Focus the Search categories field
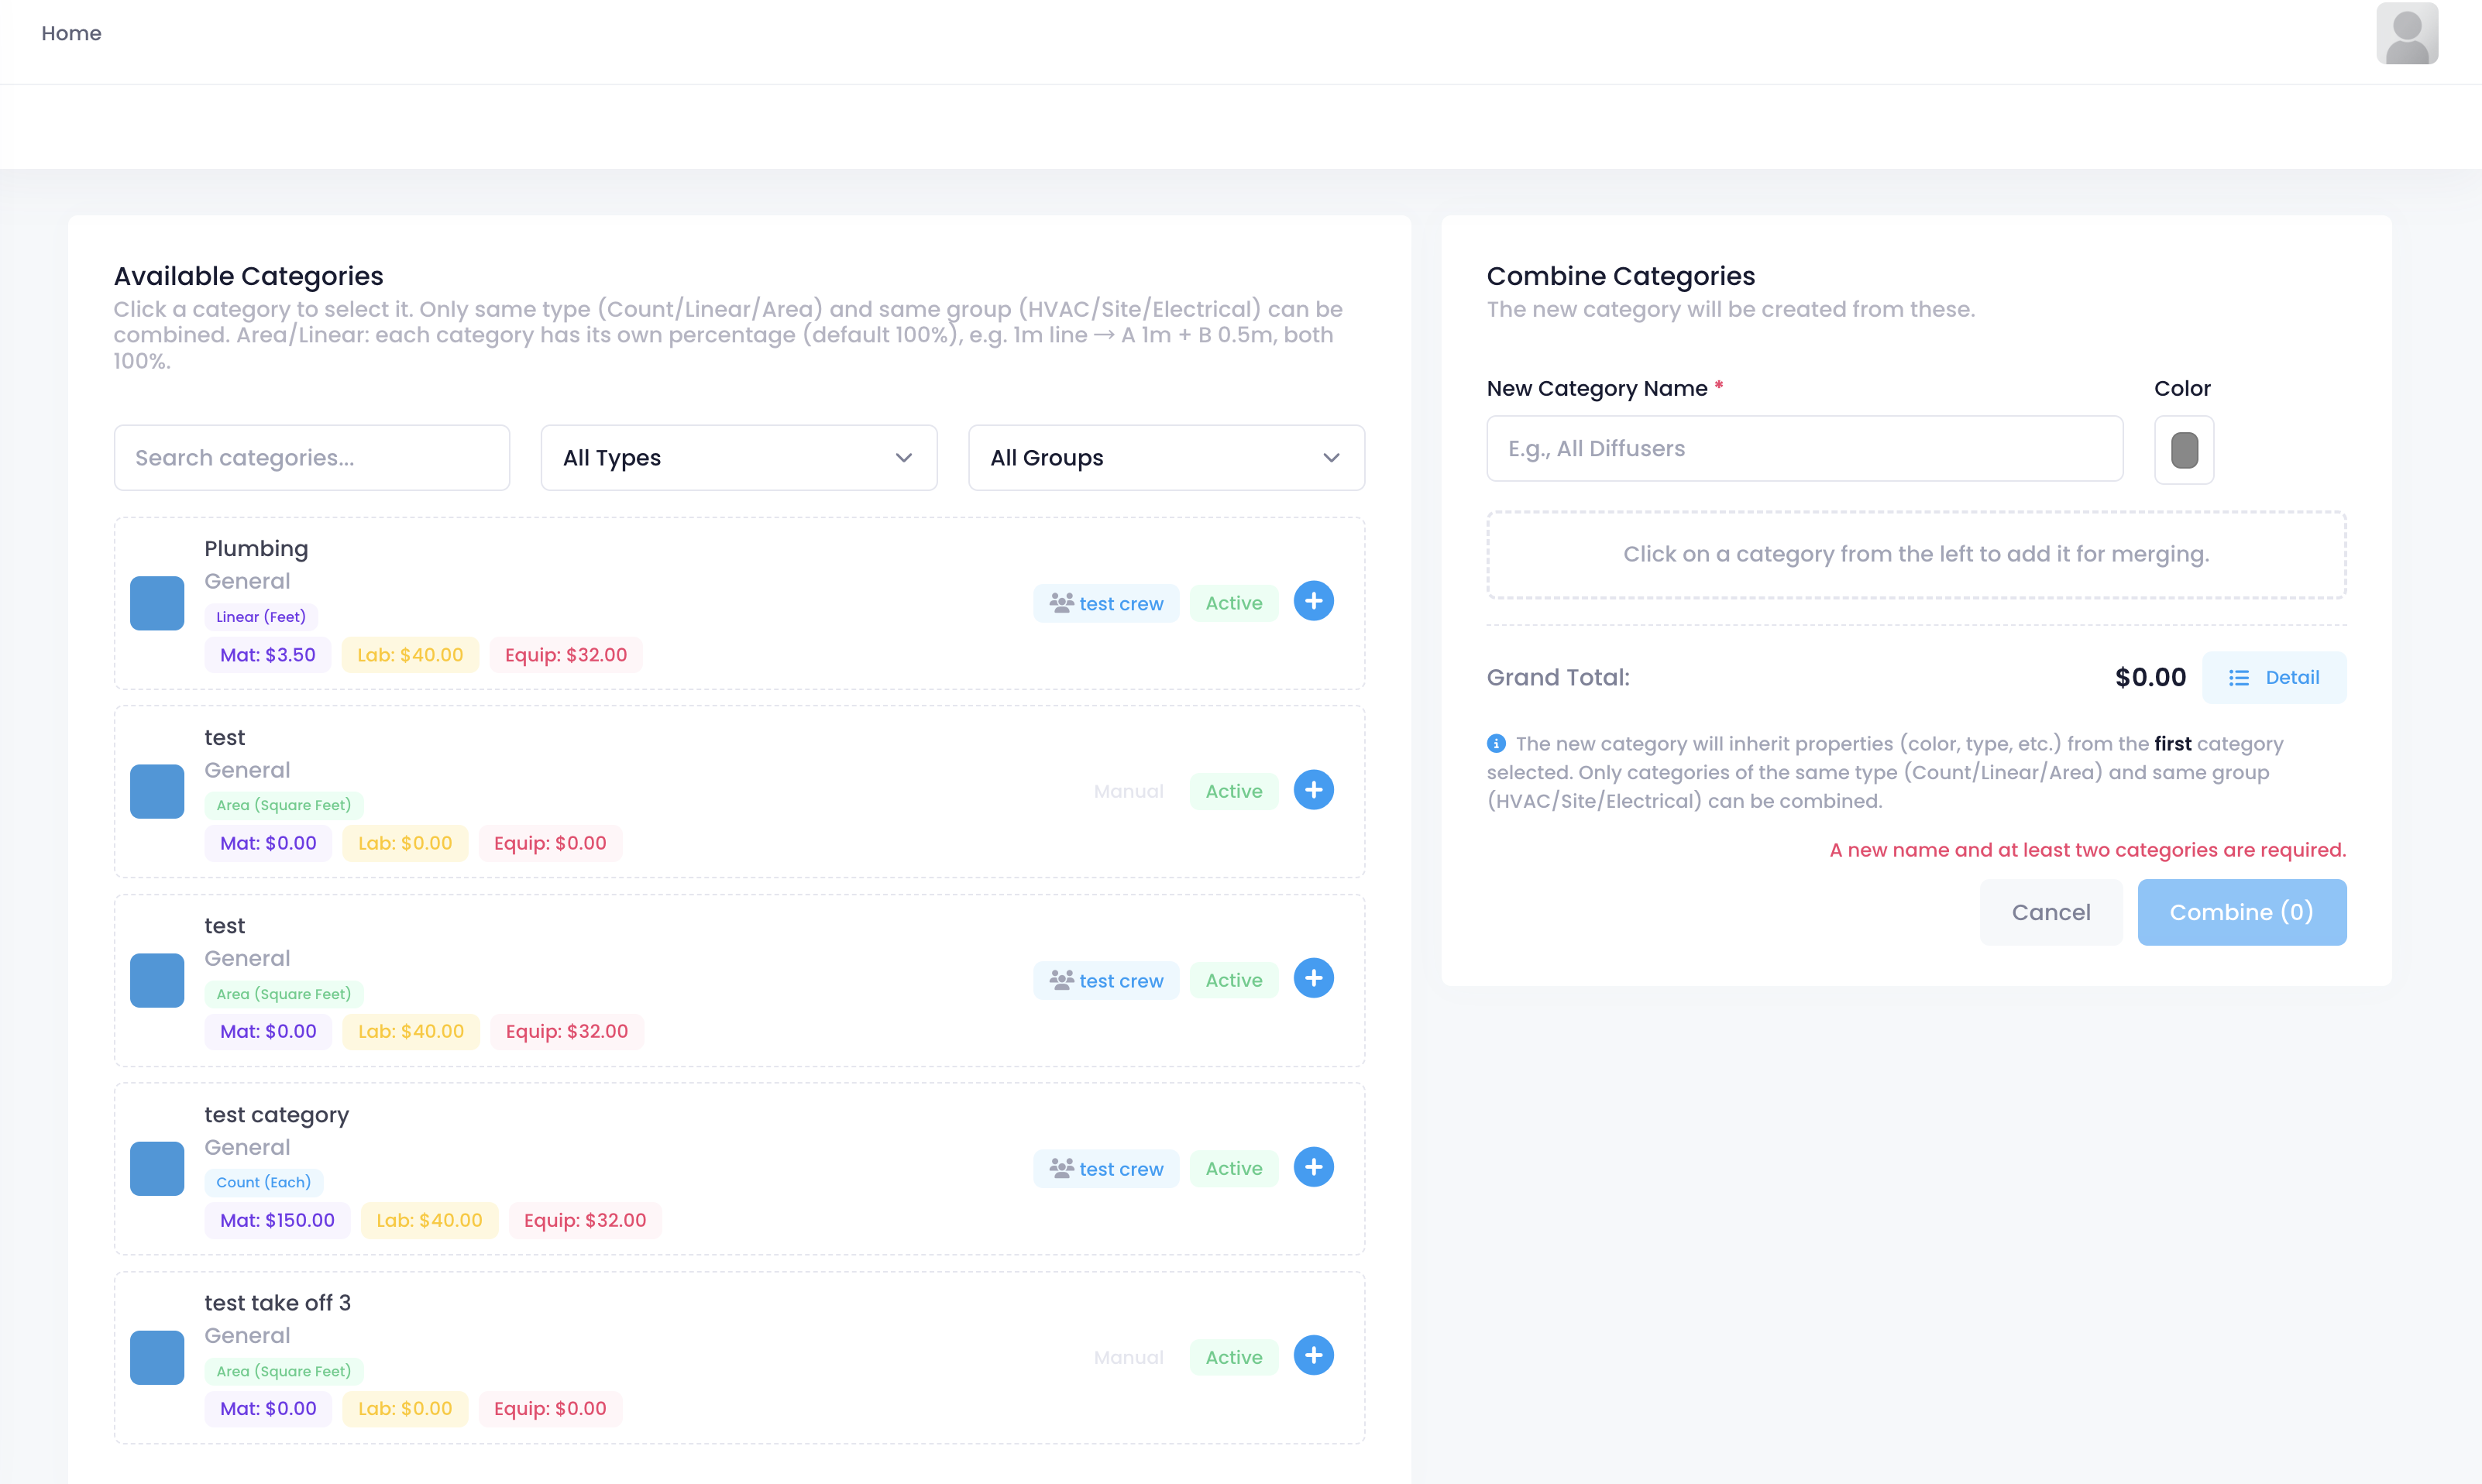The width and height of the screenshot is (2482, 1484). (312, 458)
